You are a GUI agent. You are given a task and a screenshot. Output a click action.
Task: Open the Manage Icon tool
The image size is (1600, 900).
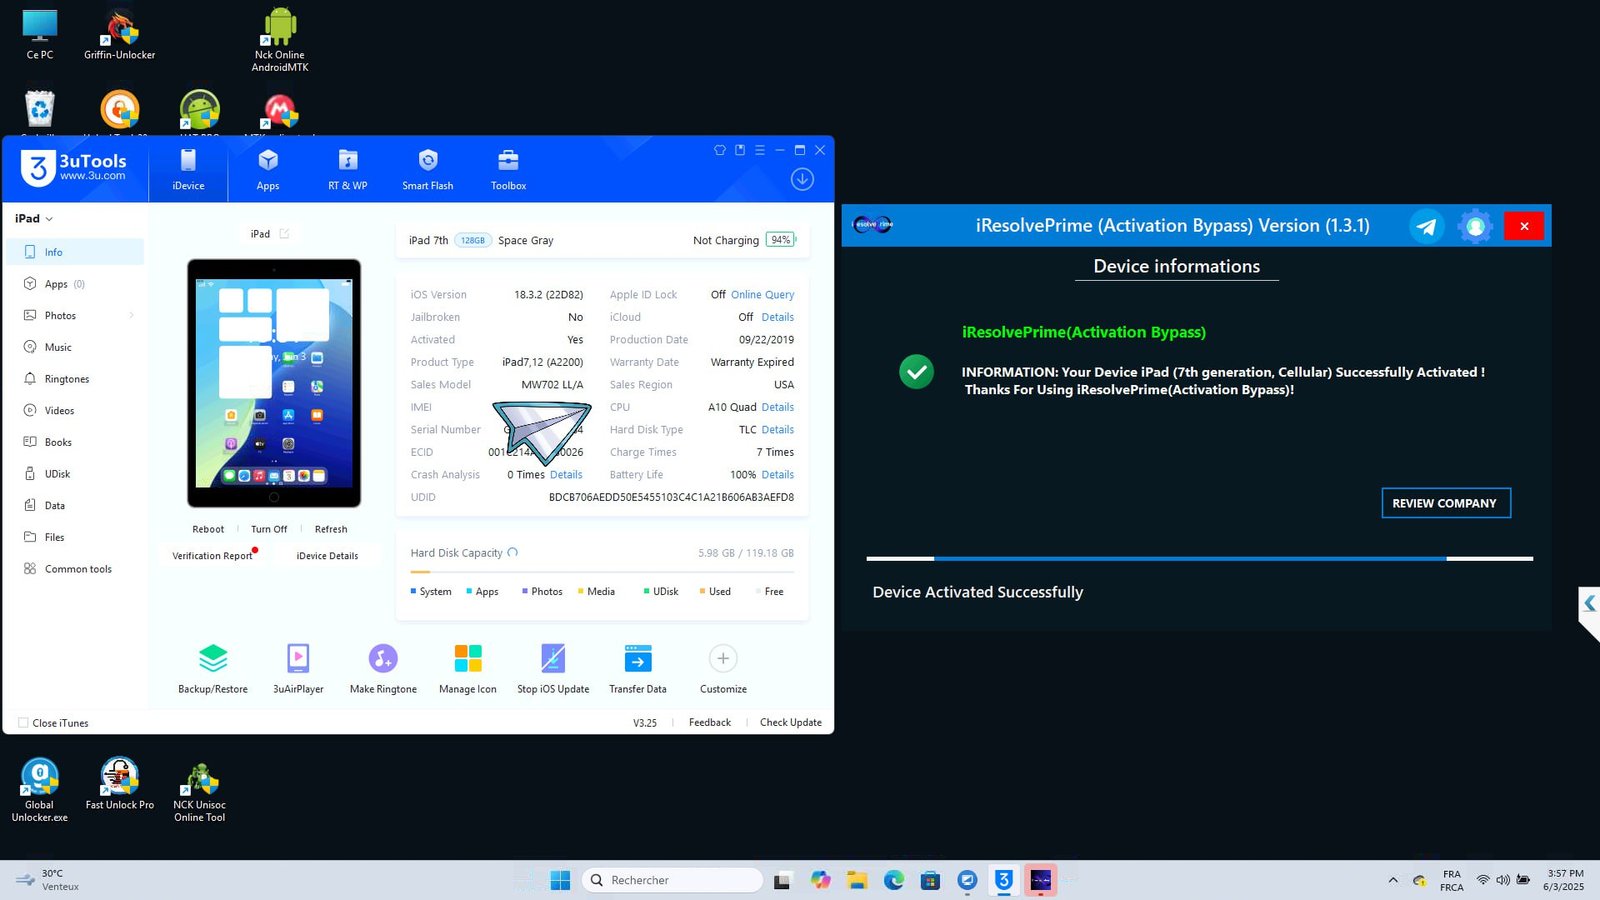point(468,668)
